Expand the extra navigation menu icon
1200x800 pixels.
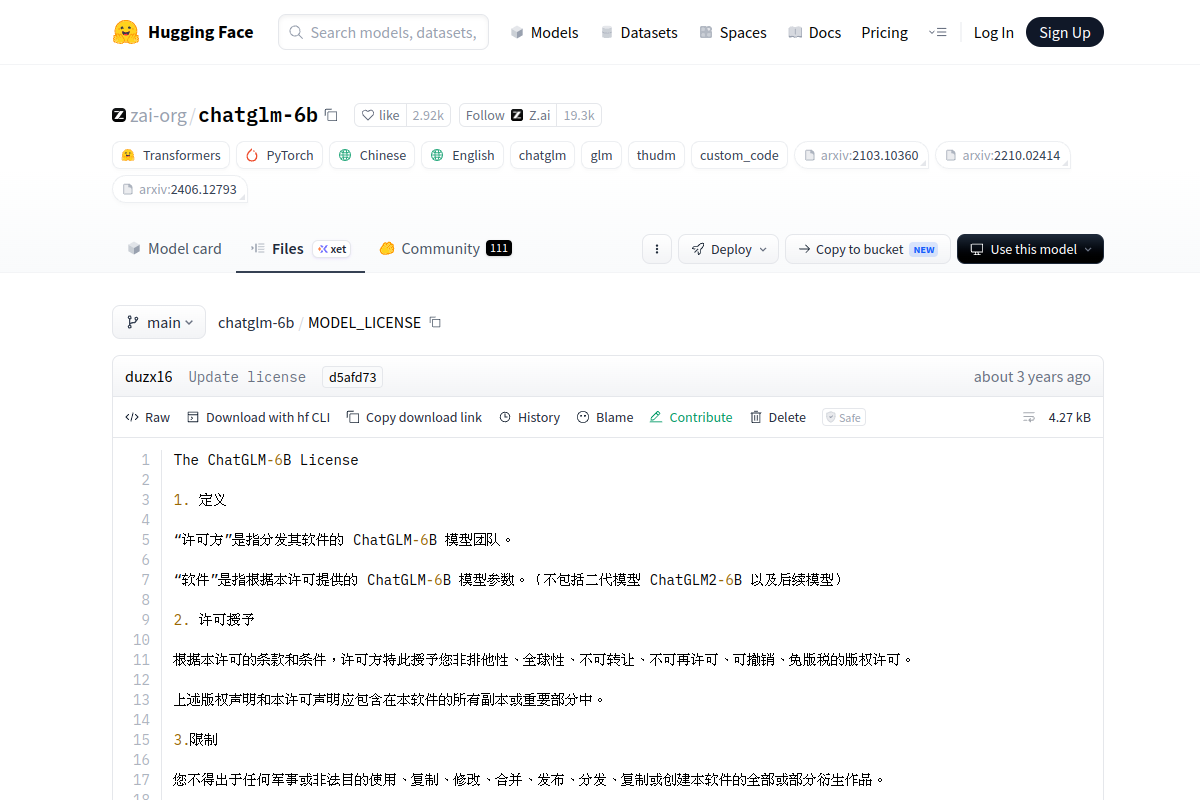[937, 32]
